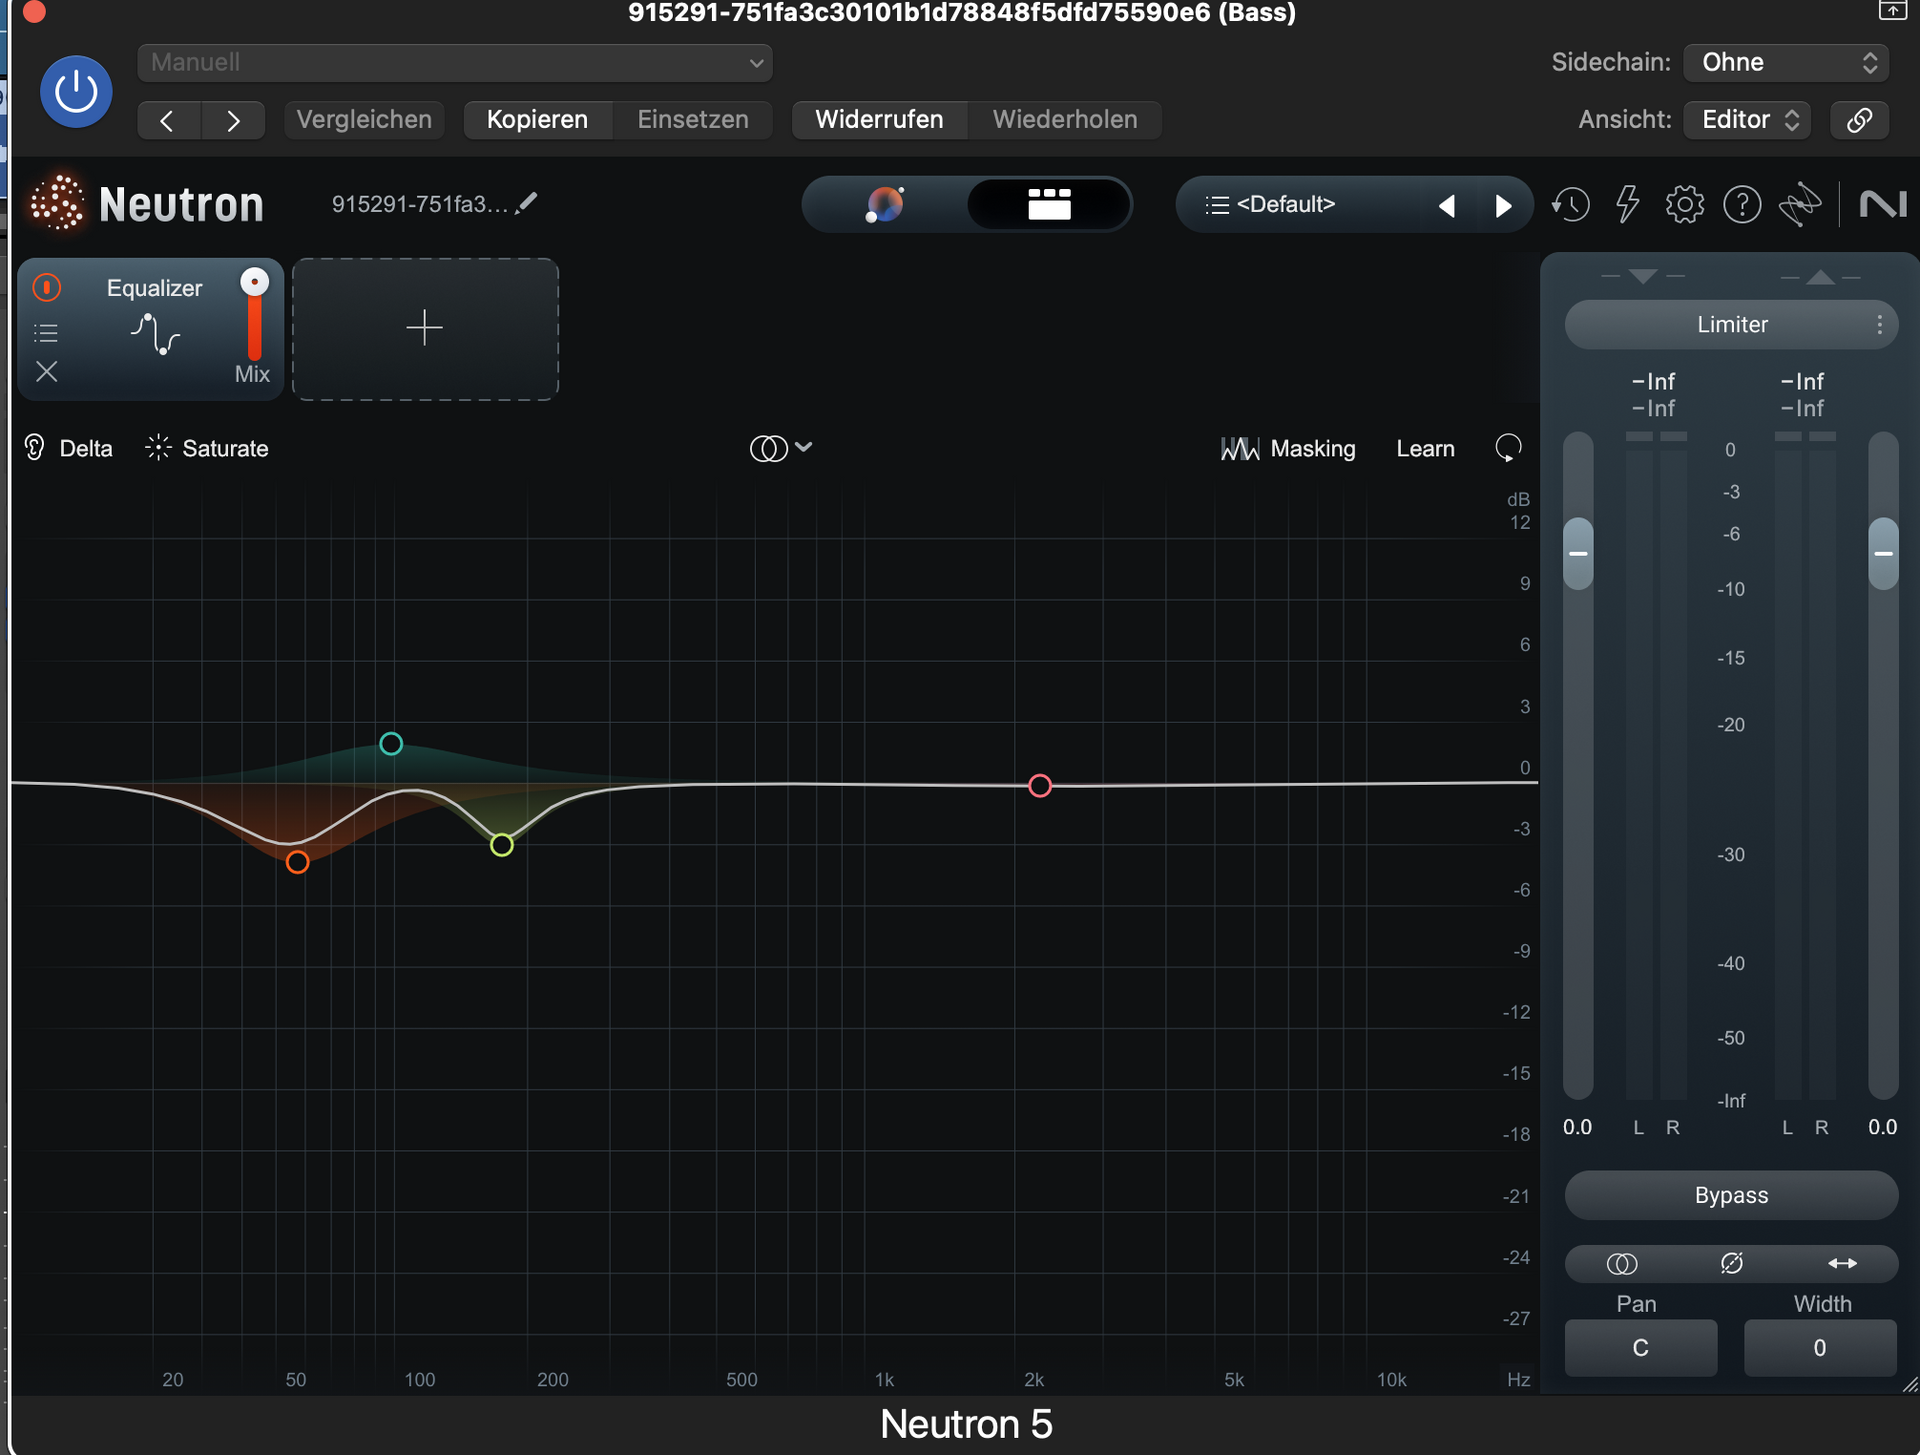Viewport: 1920px width, 1455px height.
Task: Open Neutron settings gear
Action: click(1685, 205)
